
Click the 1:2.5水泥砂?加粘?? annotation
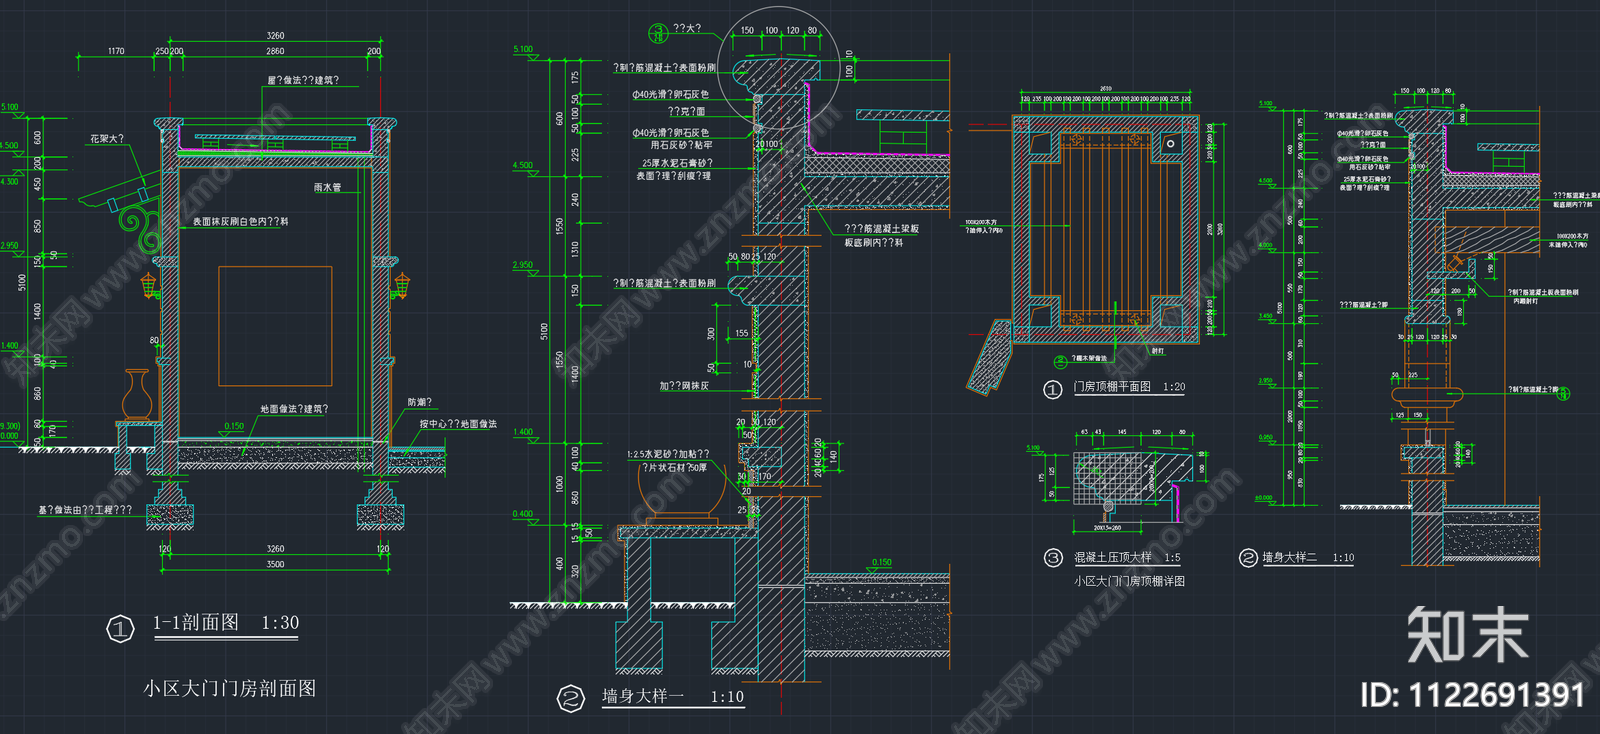669,454
